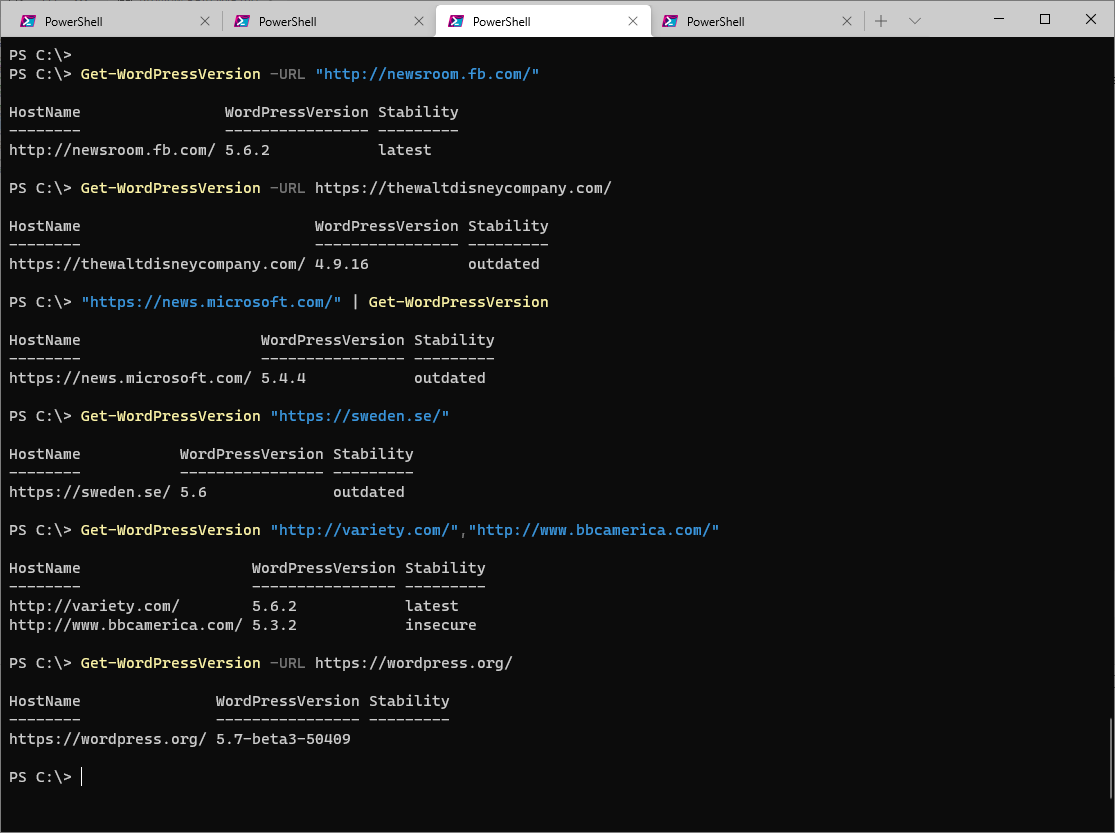Switch to the rightmost PowerShell tab

(x=757, y=21)
